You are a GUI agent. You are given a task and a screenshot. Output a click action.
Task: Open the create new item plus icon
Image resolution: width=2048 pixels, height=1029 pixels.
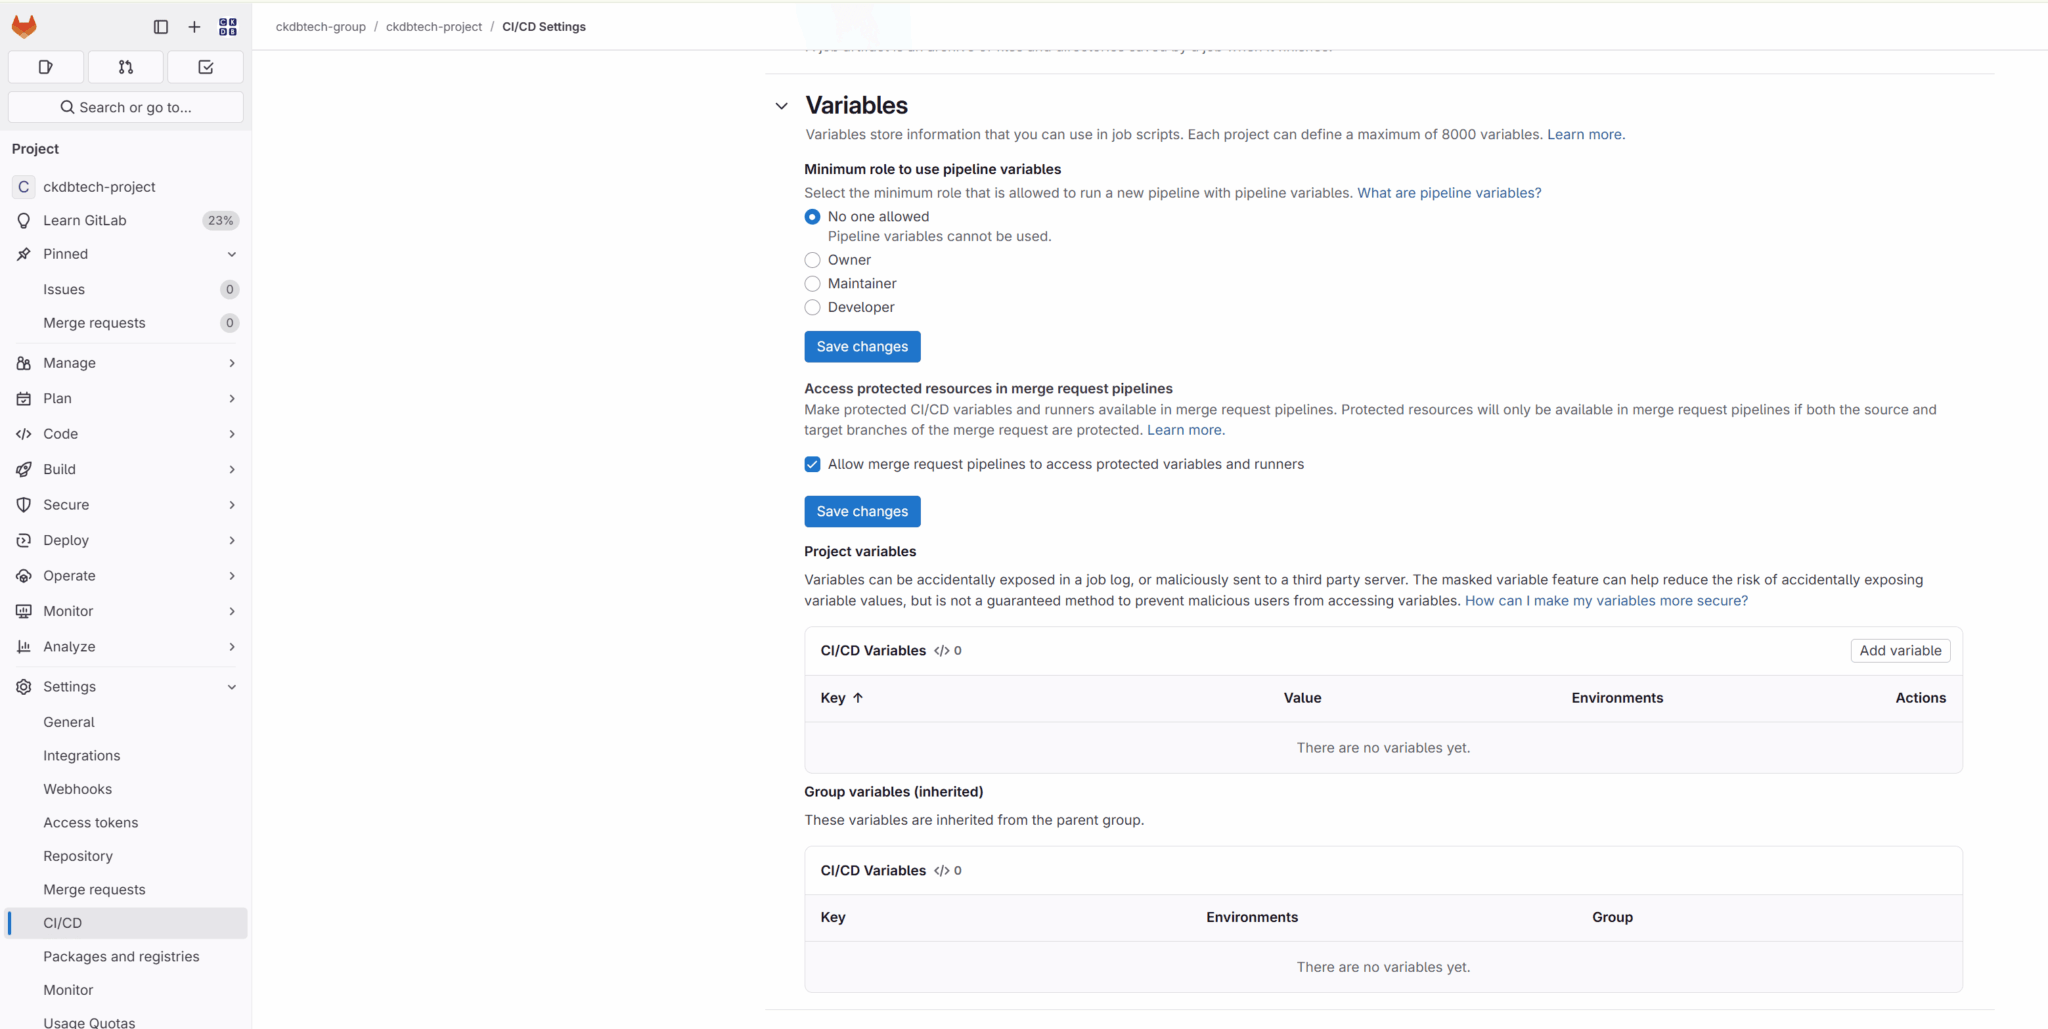click(x=194, y=27)
